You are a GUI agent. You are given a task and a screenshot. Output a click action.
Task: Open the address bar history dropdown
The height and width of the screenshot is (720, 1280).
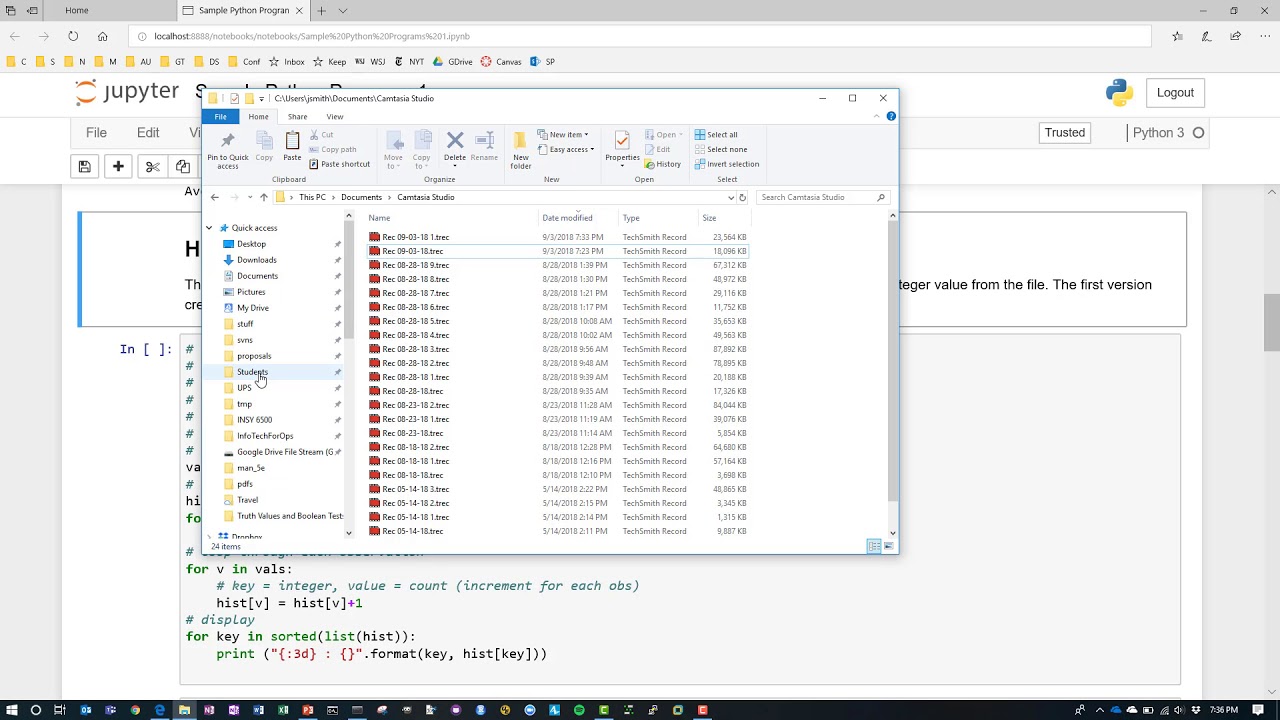click(x=731, y=197)
